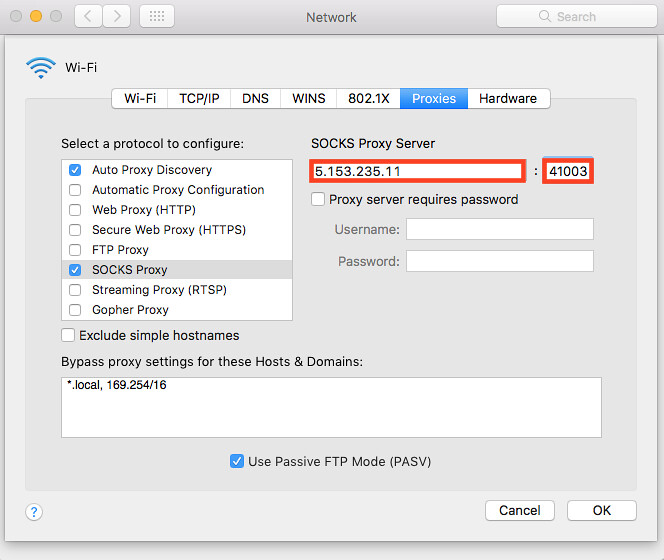Open the WINS tab
Screen dimensions: 664x560
coord(309,98)
